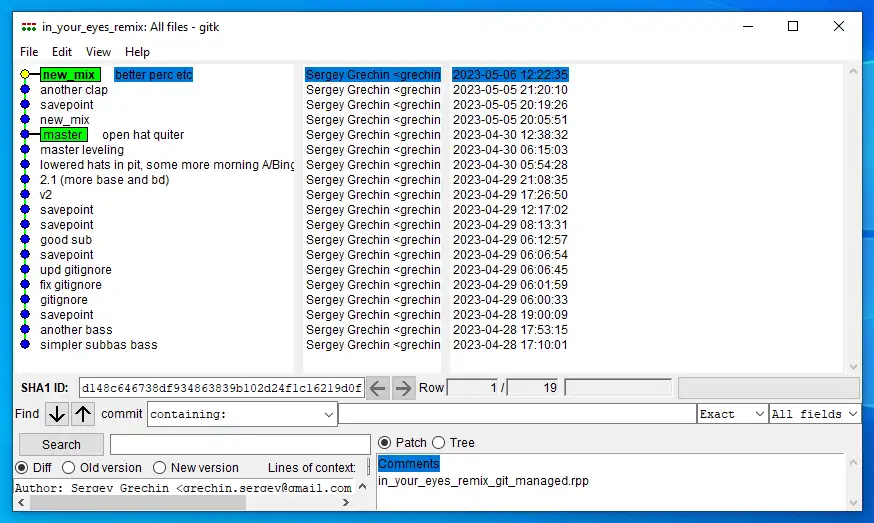
Task: Open the Help menu
Action: [137, 52]
